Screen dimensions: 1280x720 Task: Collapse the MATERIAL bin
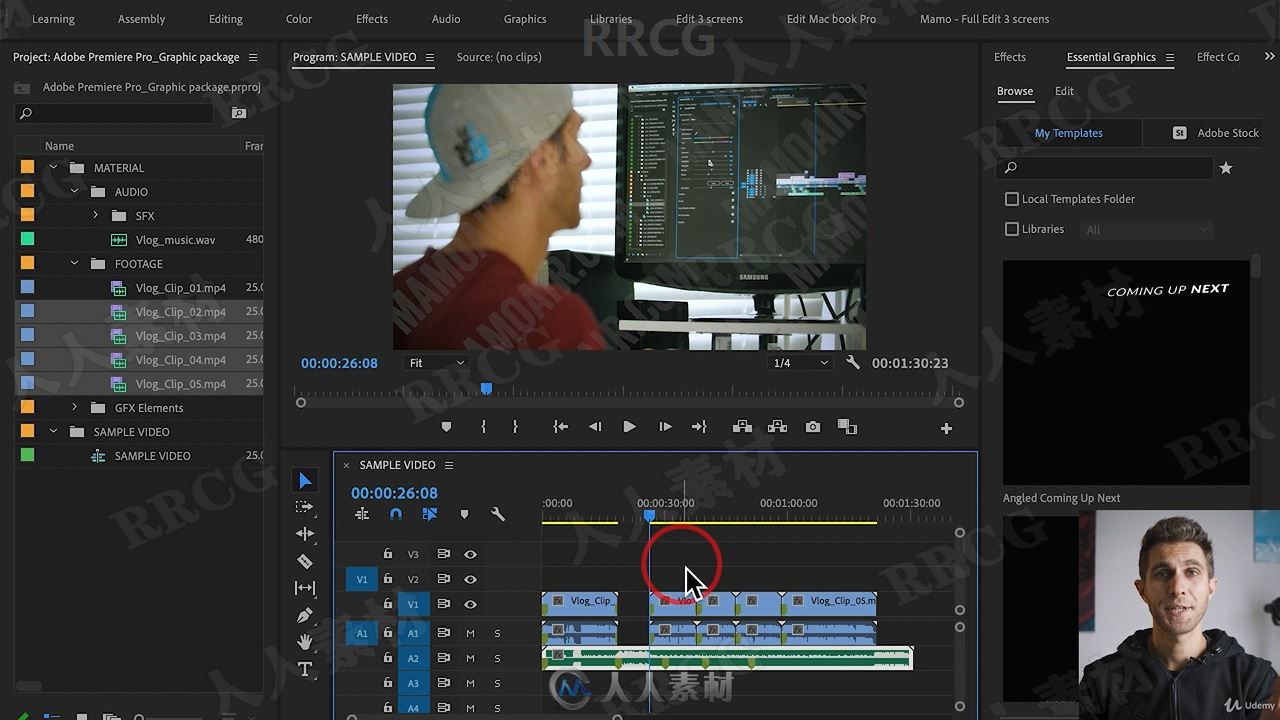[x=53, y=168]
